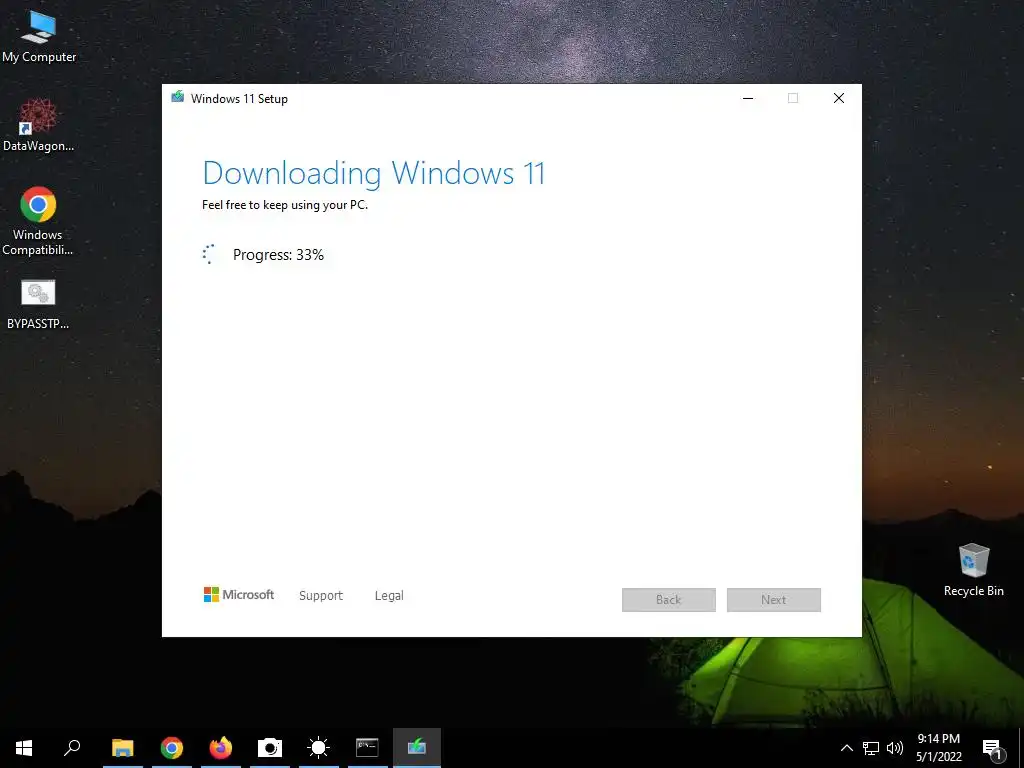The image size is (1024, 768).
Task: Open File Explorer from the taskbar
Action: point(123,748)
